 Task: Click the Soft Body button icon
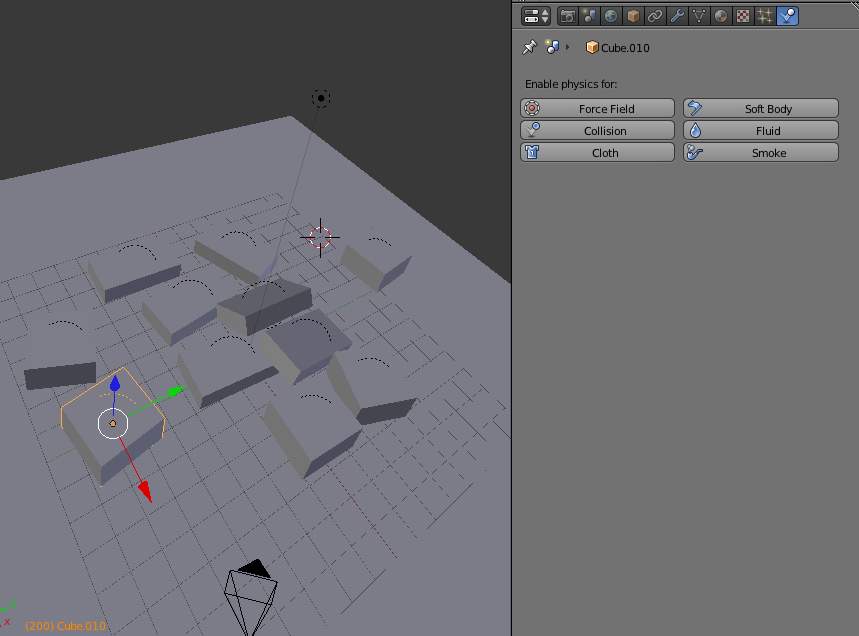695,108
